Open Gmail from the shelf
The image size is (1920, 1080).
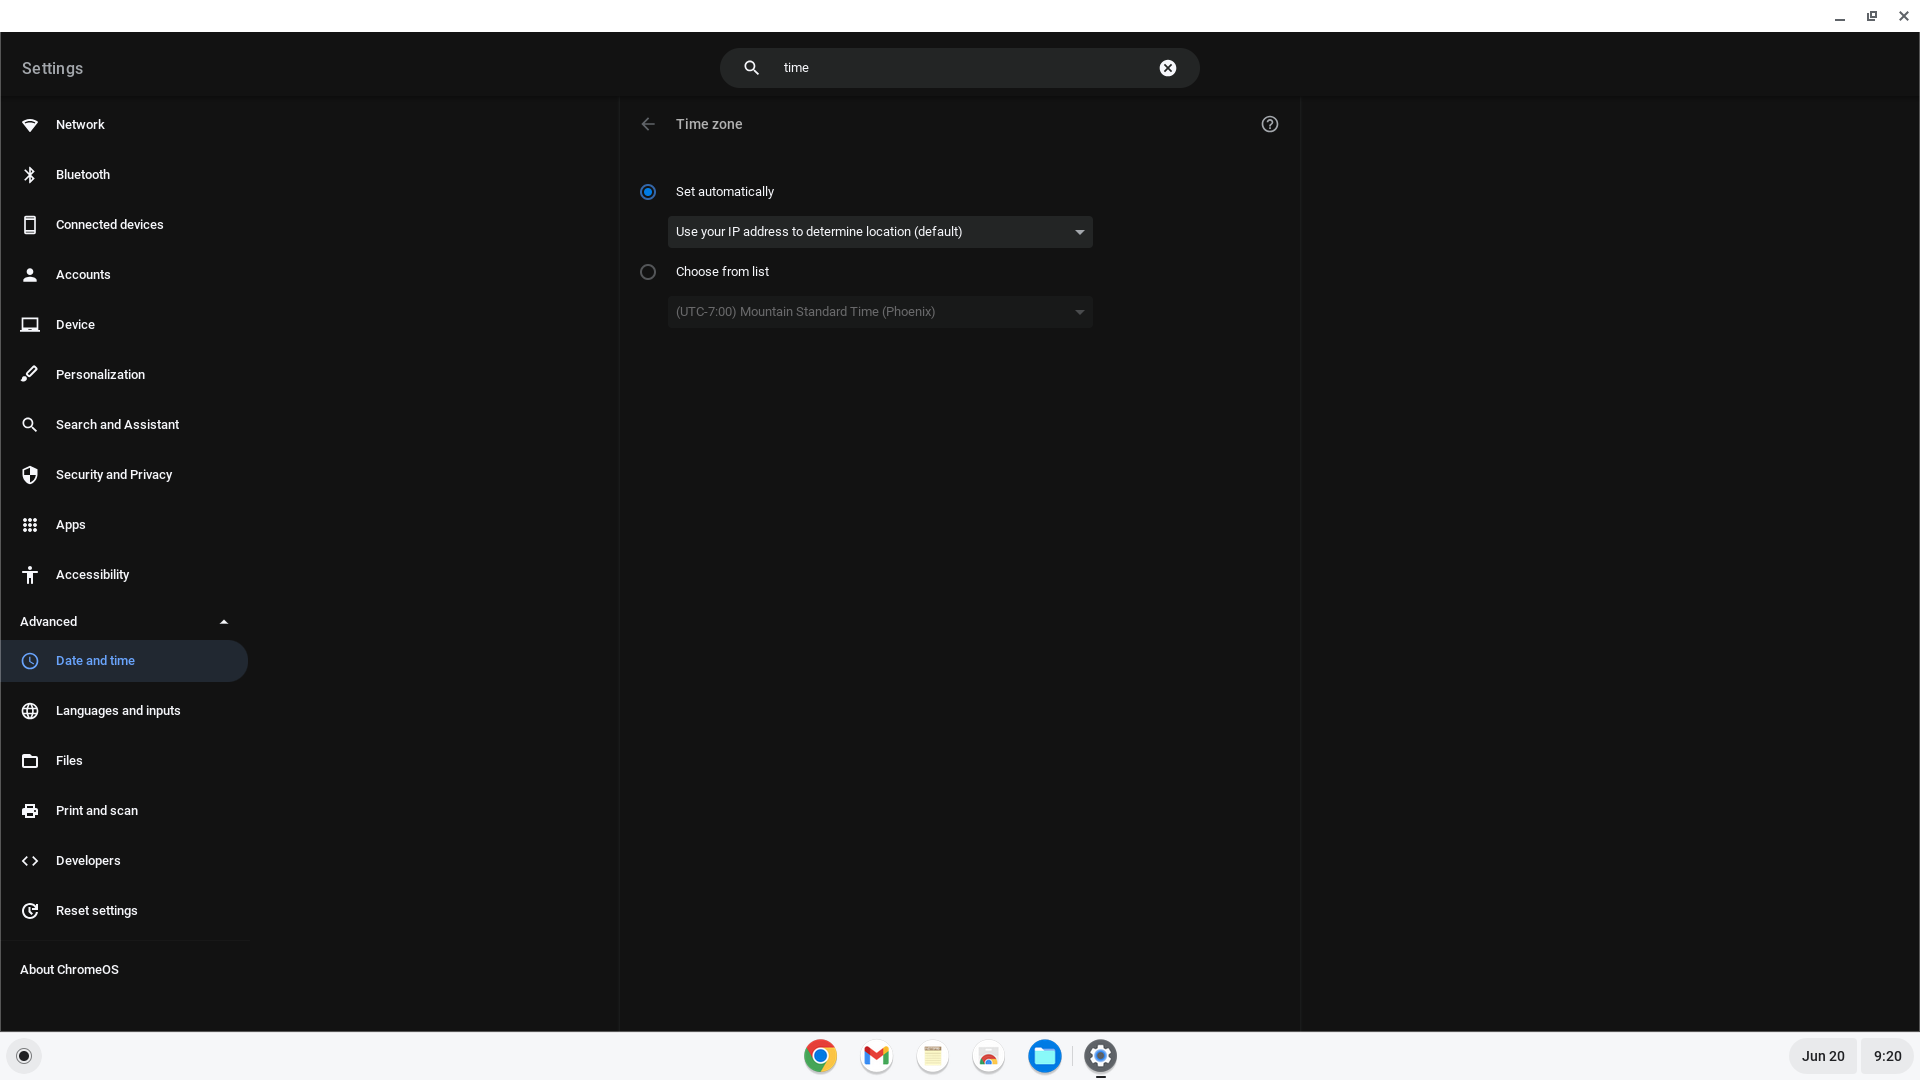877,1056
